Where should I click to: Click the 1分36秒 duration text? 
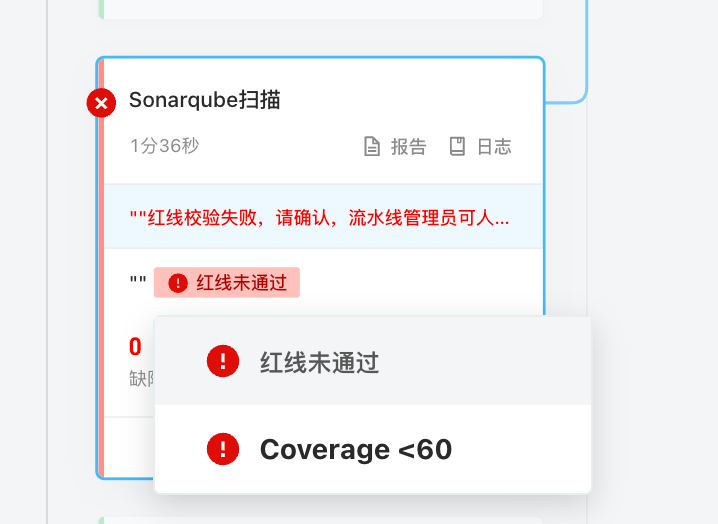tap(165, 146)
